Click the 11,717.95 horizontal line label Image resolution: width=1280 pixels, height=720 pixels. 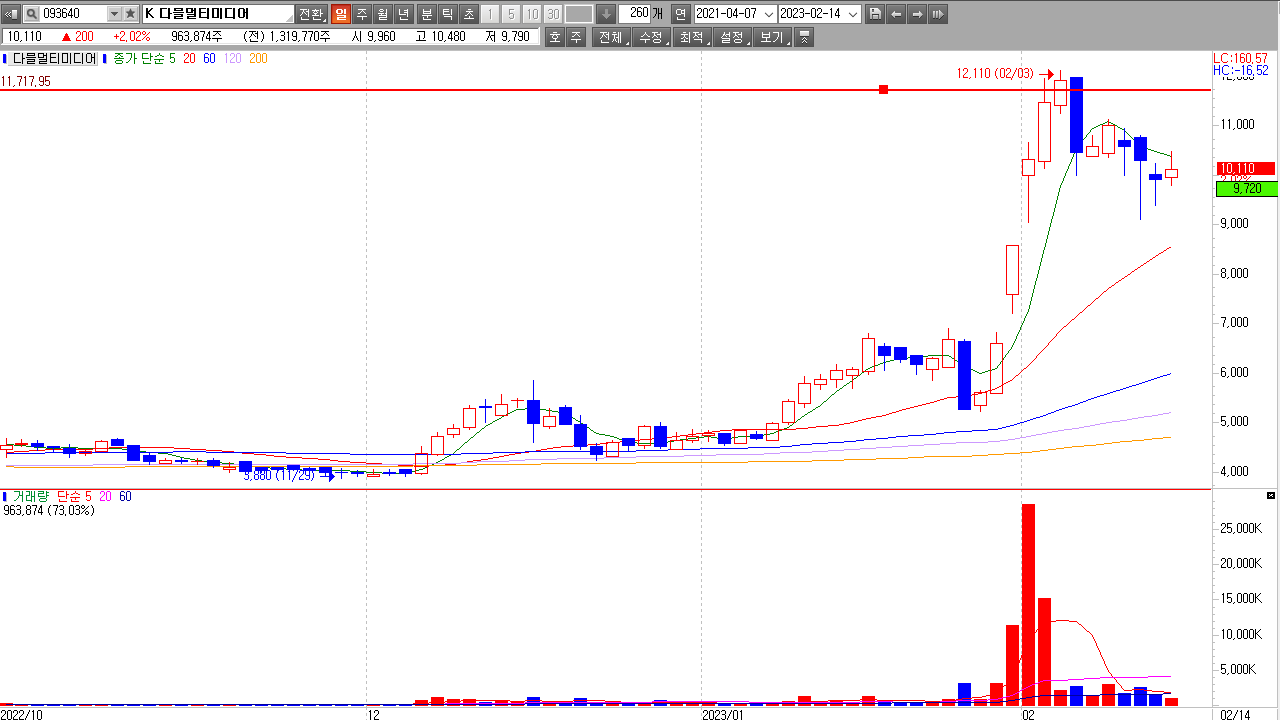(x=27, y=82)
